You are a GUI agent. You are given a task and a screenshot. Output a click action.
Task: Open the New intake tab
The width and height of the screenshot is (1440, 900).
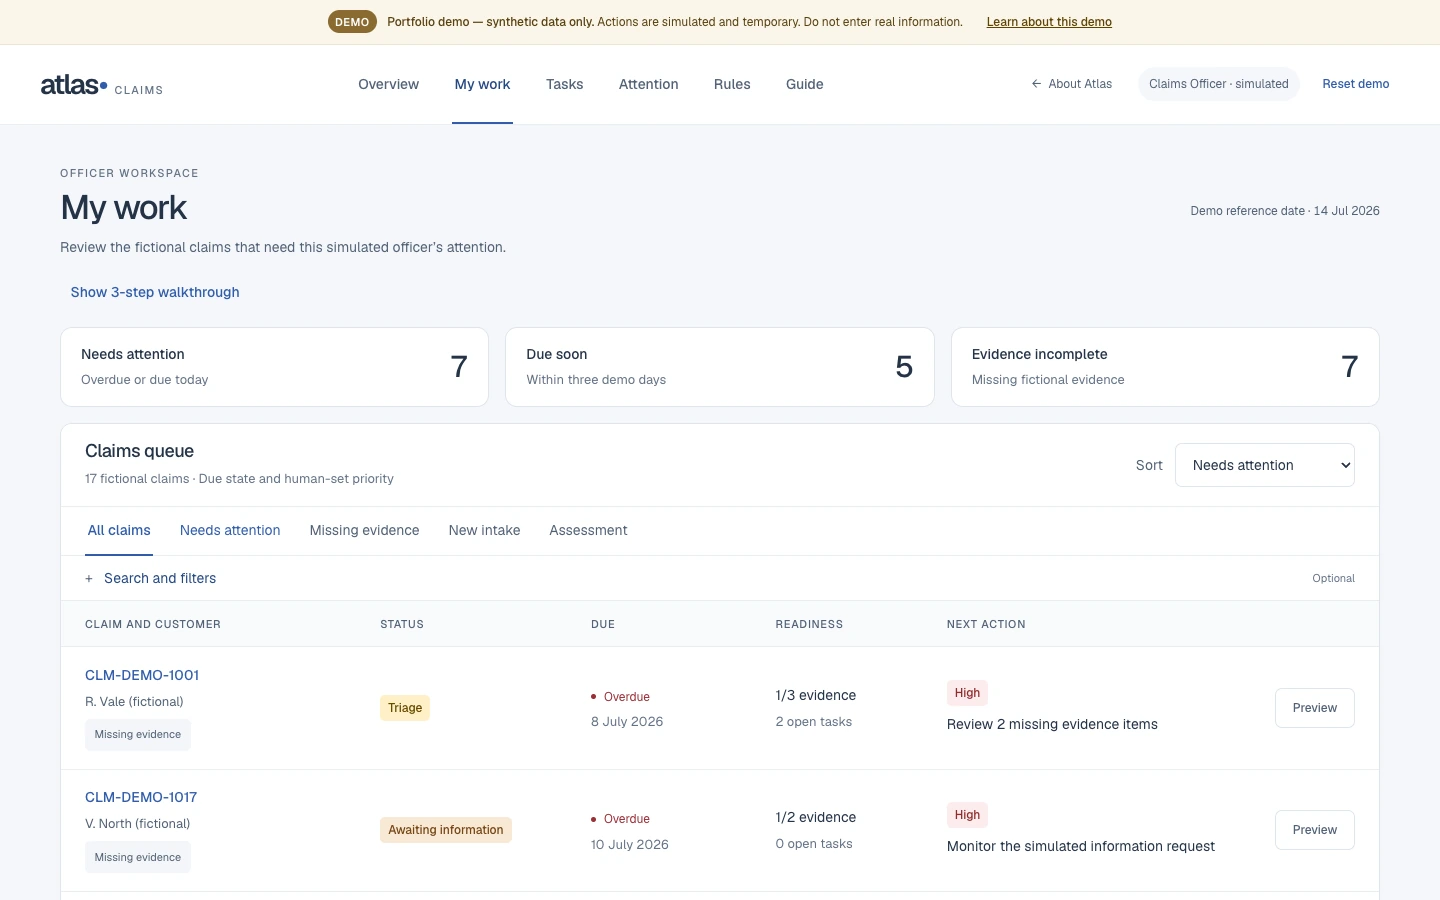[x=485, y=531]
